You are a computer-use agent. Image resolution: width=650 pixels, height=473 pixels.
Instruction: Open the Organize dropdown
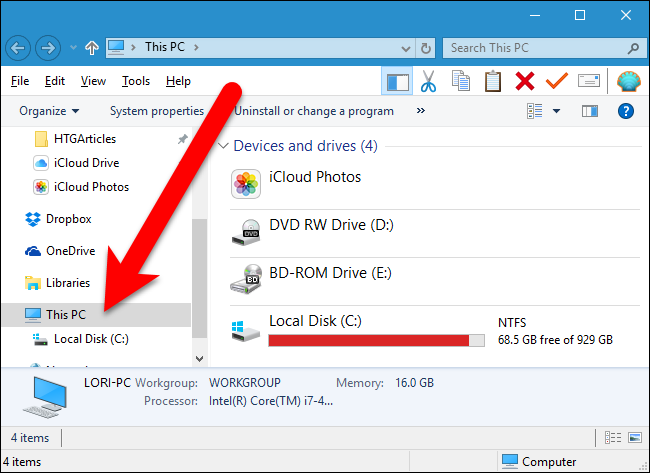point(49,111)
